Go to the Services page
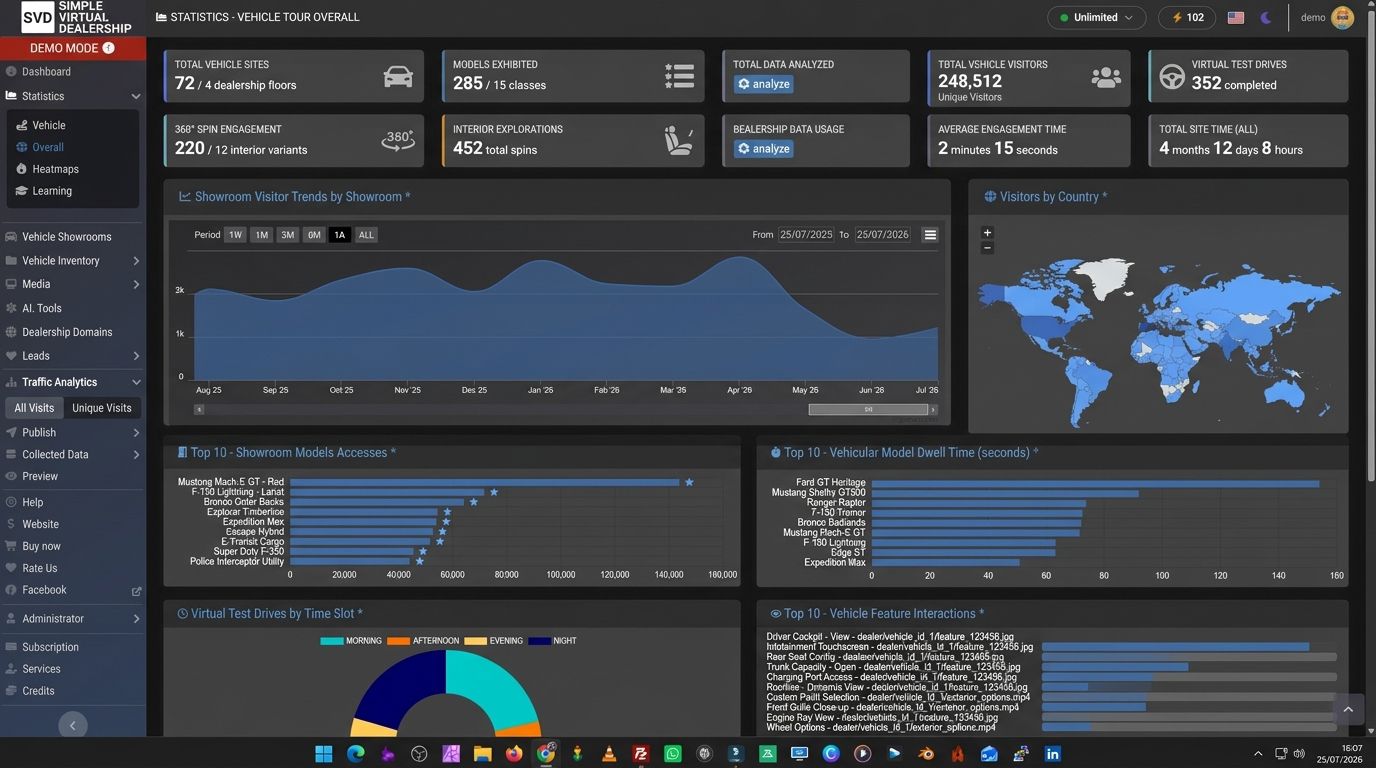 pyautogui.click(x=41, y=669)
